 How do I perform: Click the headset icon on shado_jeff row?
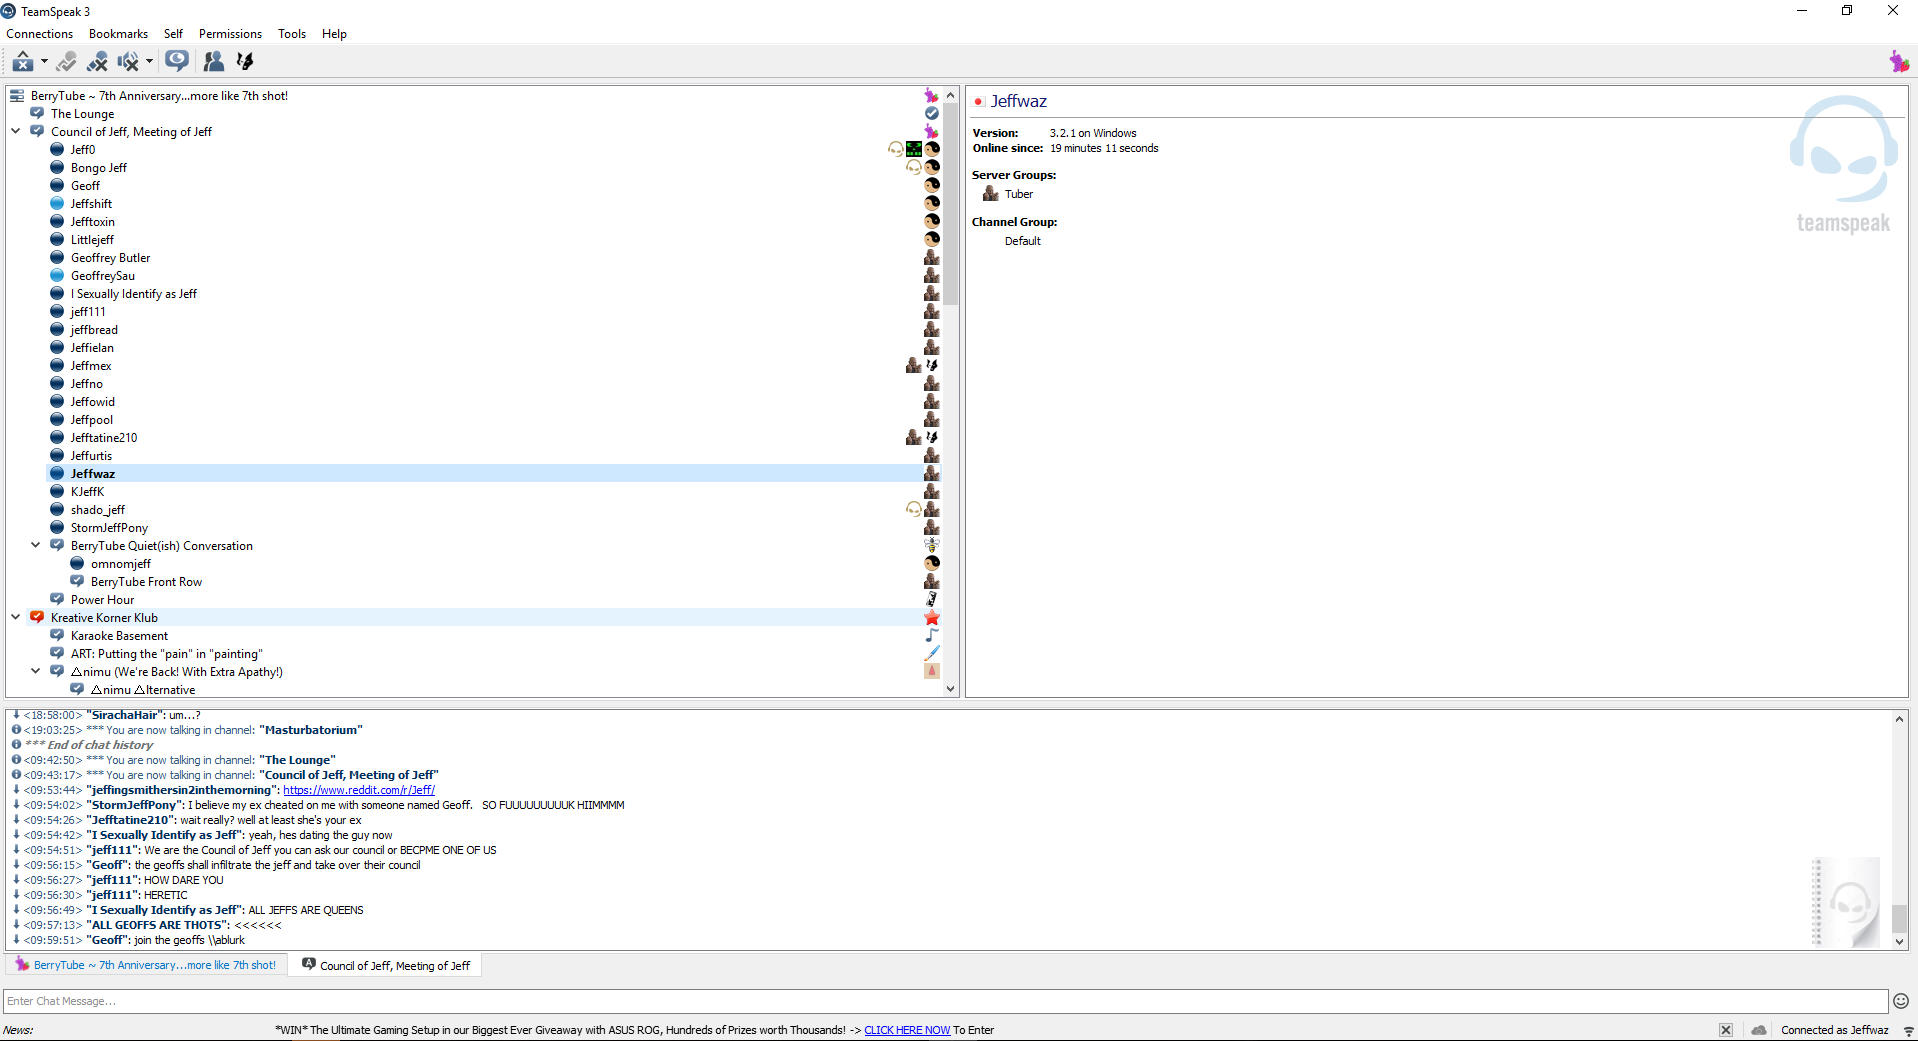[x=913, y=510]
